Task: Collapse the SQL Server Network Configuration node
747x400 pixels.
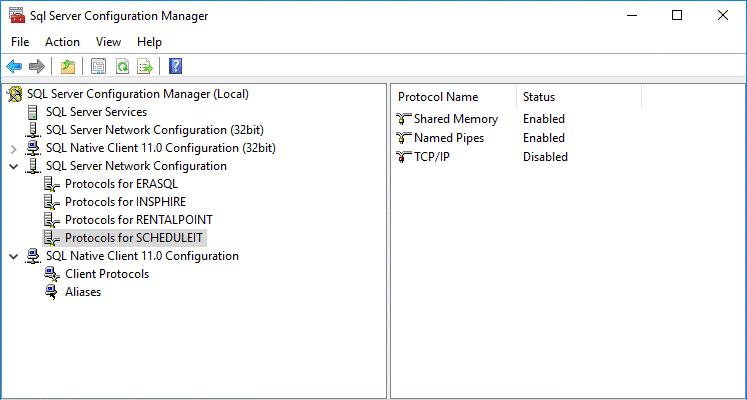Action: coord(14,166)
